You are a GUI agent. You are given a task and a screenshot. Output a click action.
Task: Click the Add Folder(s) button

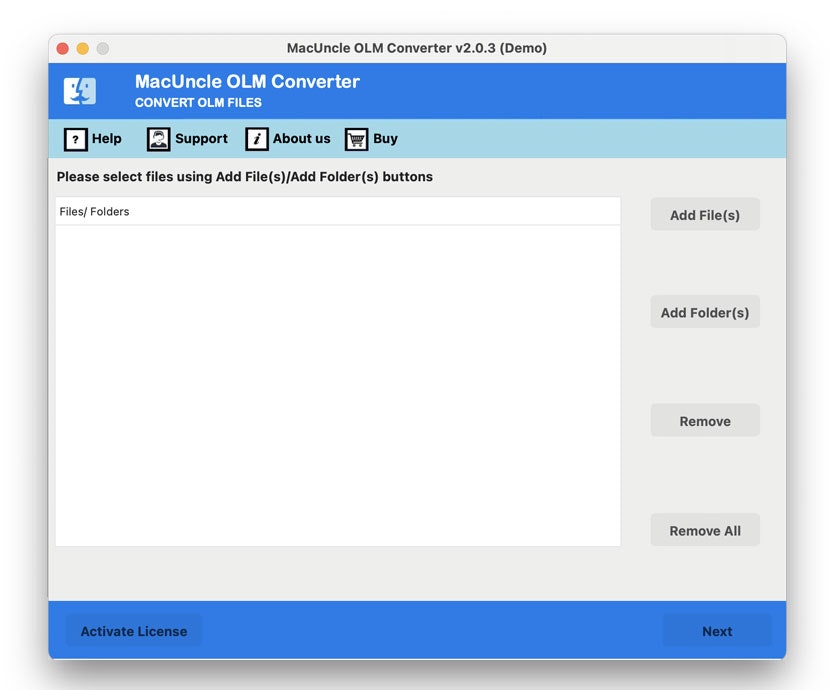(x=704, y=312)
